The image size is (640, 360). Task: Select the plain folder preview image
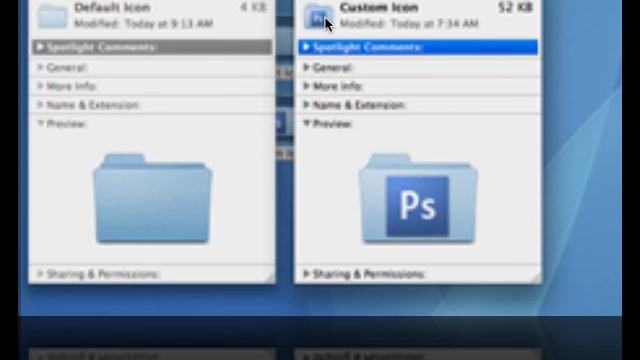(x=152, y=198)
